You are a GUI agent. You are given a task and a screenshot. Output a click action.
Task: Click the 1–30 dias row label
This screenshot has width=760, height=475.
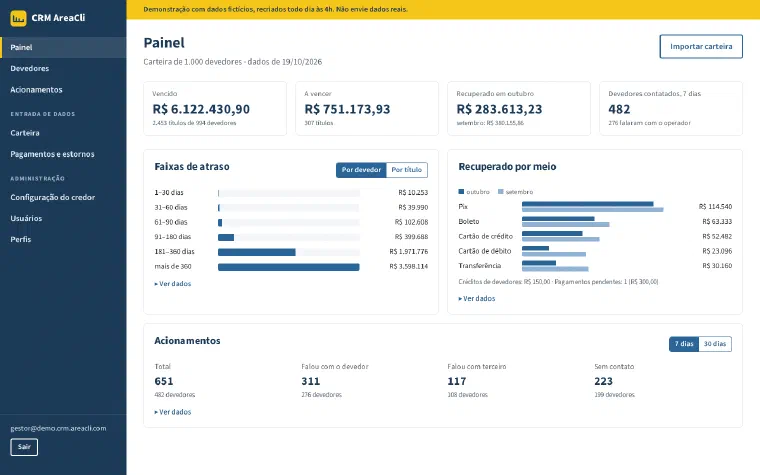[169, 192]
